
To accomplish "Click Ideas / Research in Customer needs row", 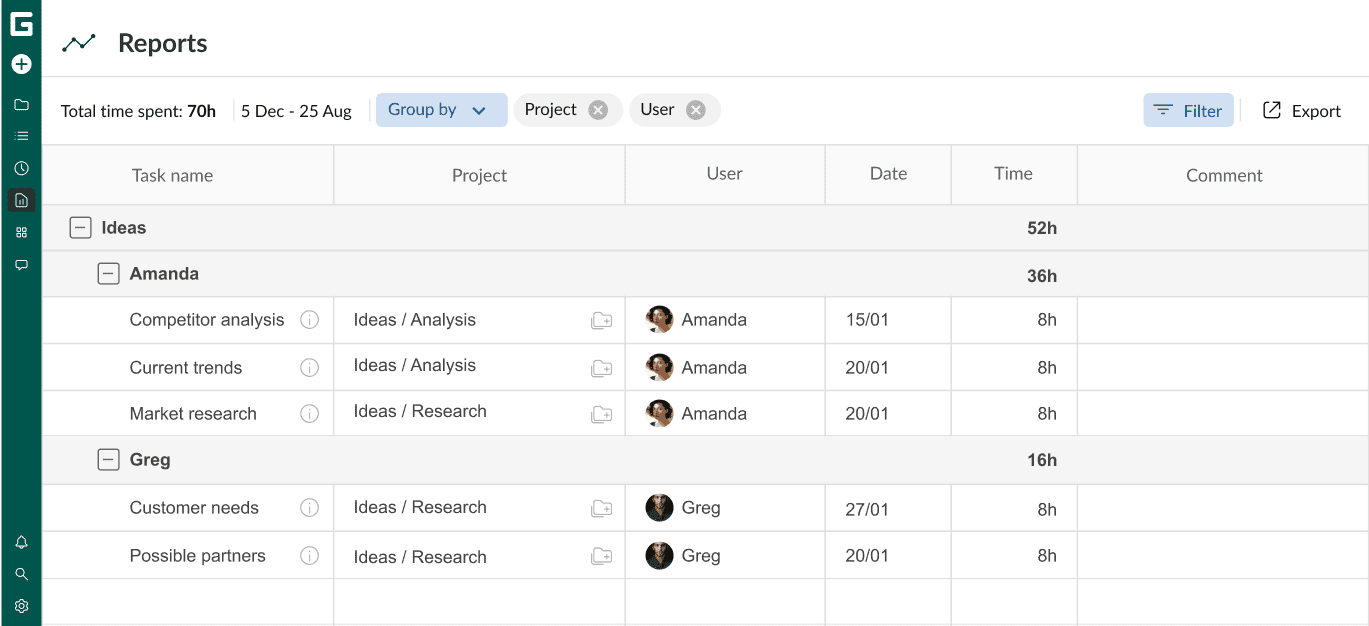I will tap(420, 507).
